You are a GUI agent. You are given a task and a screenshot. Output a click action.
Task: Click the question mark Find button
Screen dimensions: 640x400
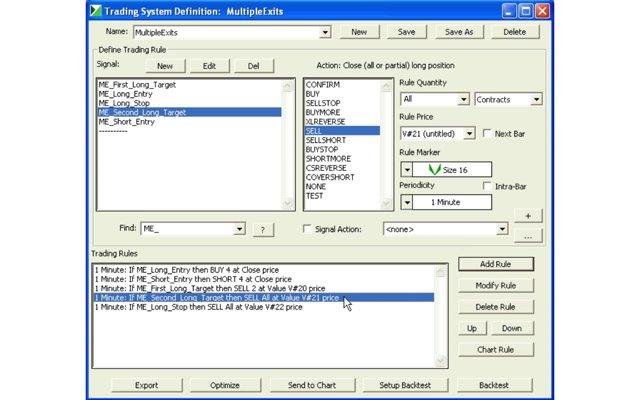263,230
